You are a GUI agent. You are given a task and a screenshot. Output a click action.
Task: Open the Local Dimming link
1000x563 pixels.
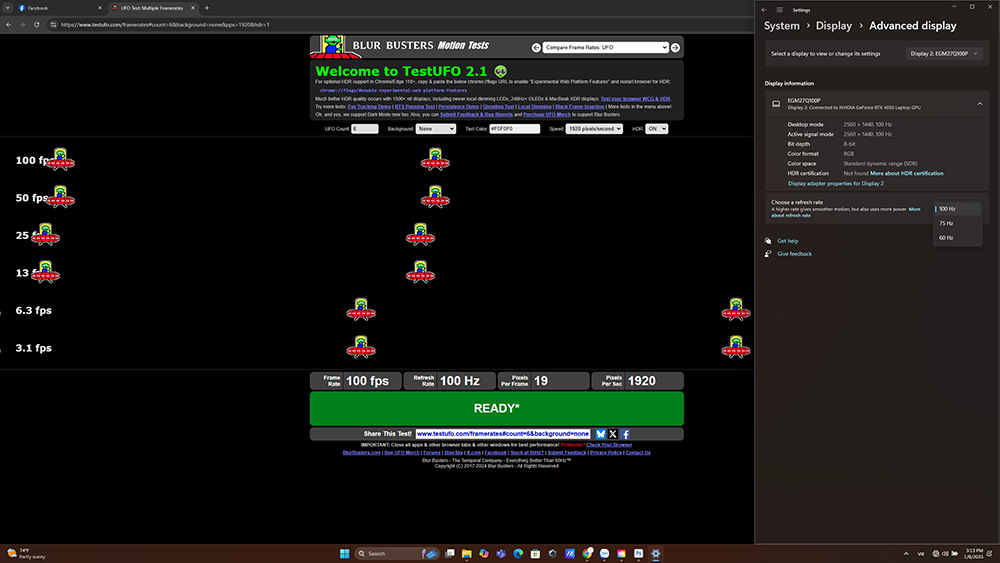[x=534, y=106]
